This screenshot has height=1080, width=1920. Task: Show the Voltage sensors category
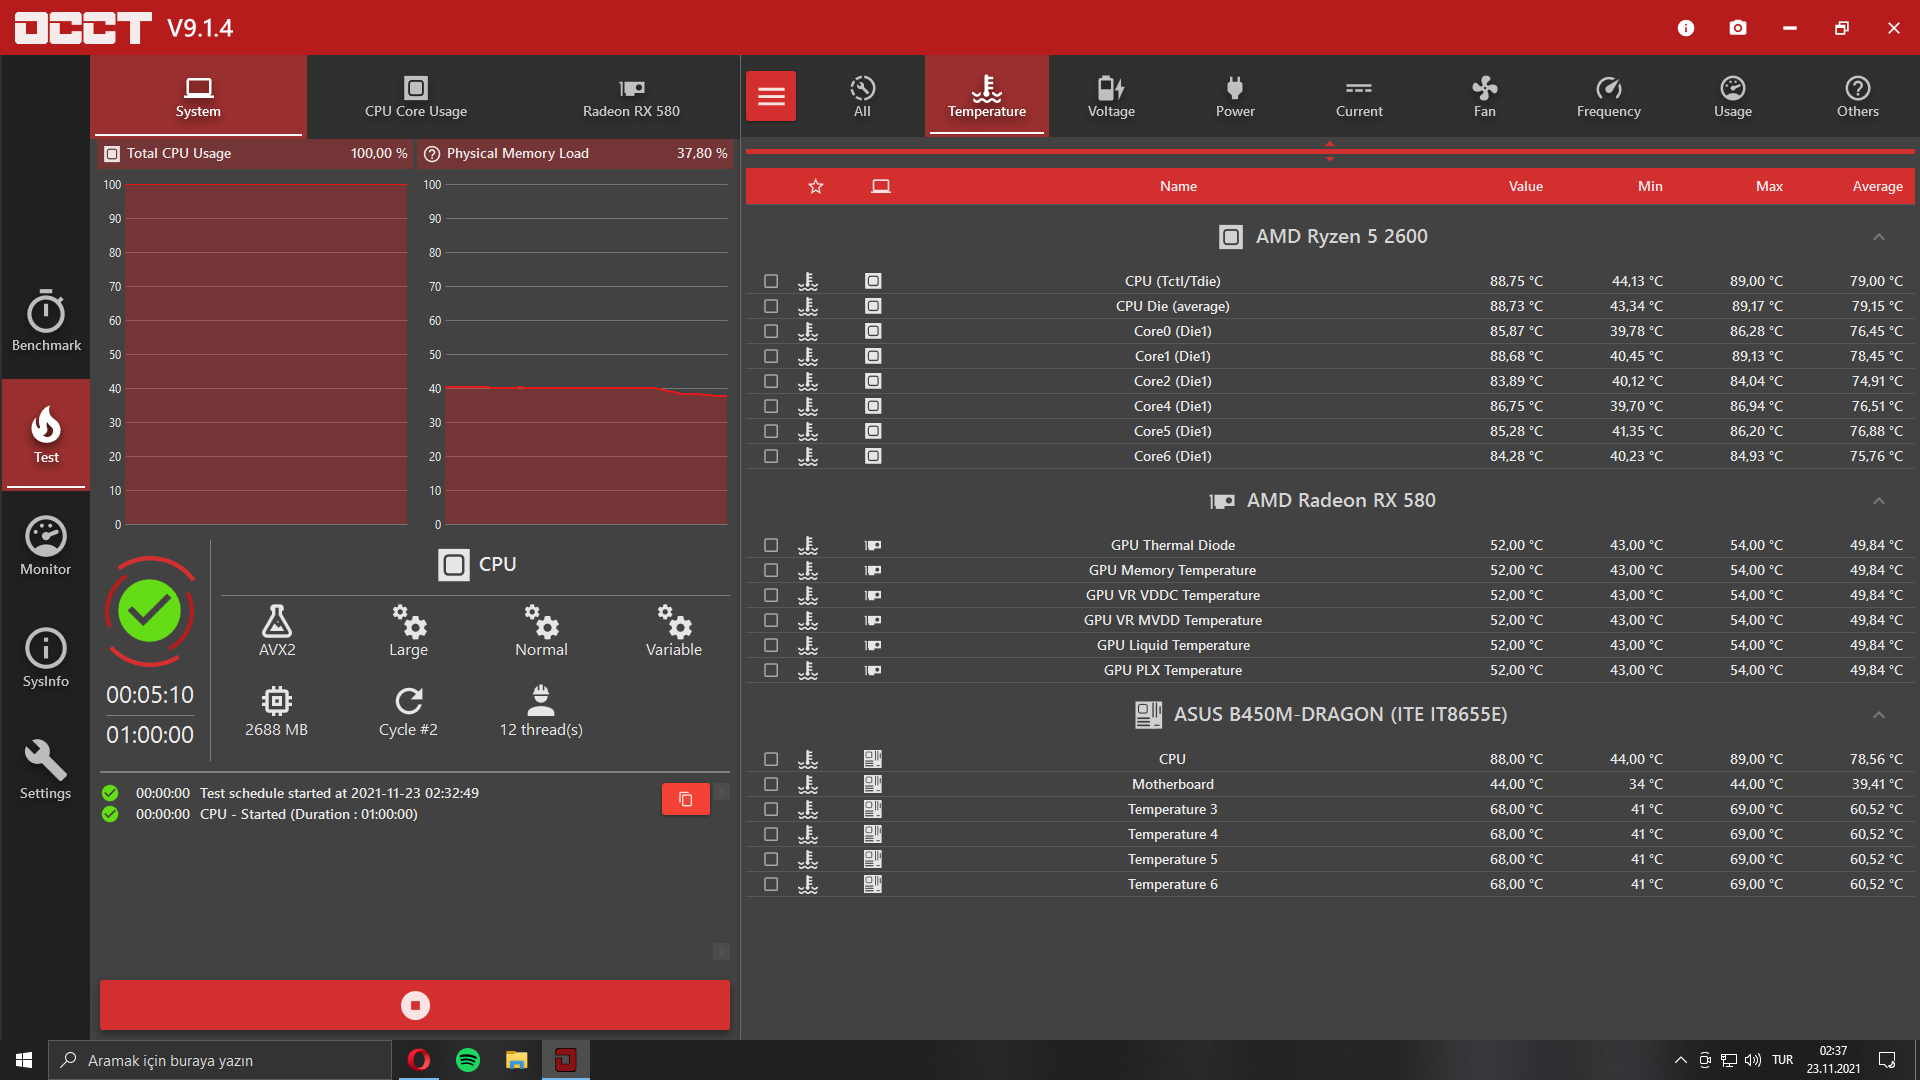[x=1111, y=96]
